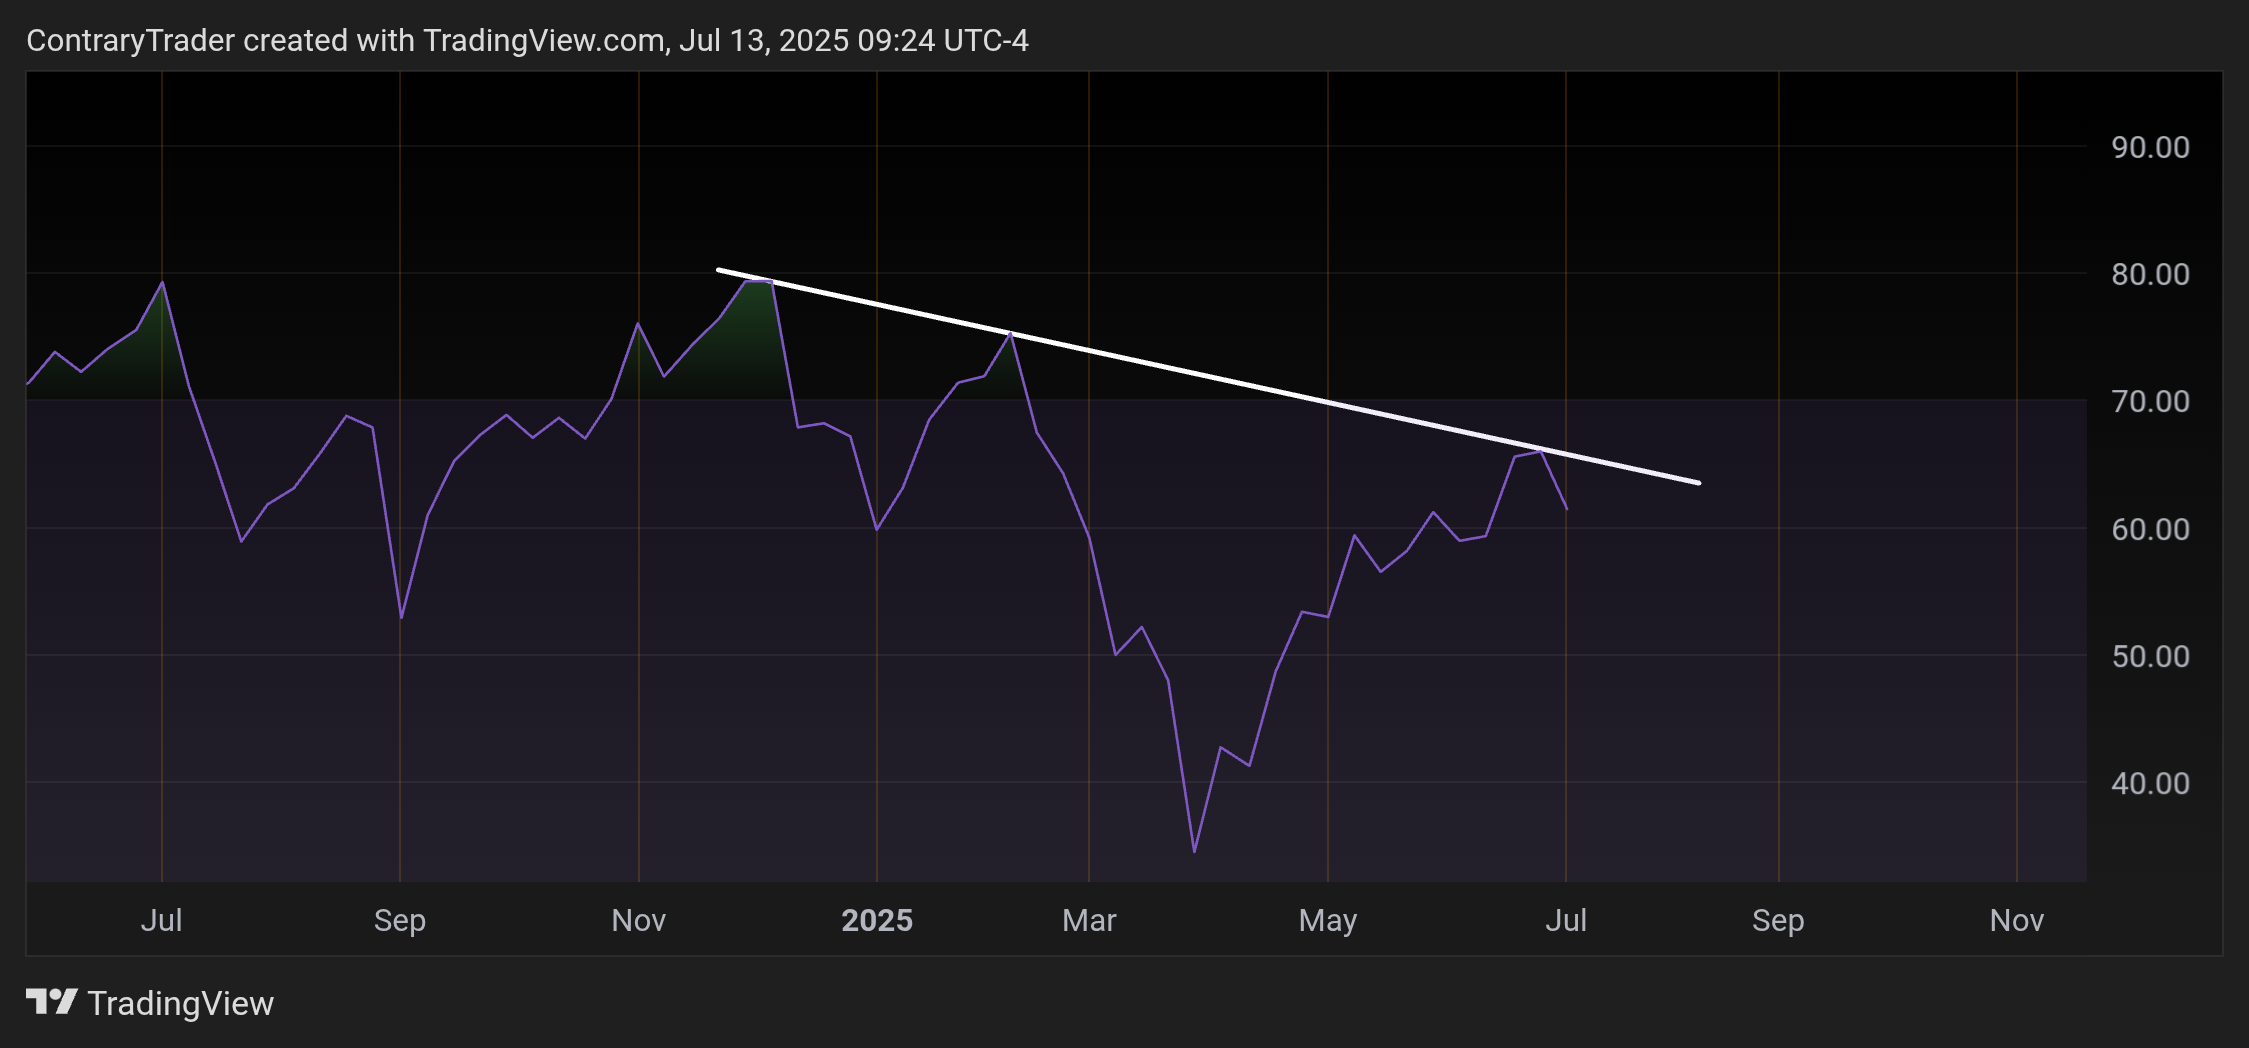
Task: Click the chart low point near April
Action: (1194, 851)
